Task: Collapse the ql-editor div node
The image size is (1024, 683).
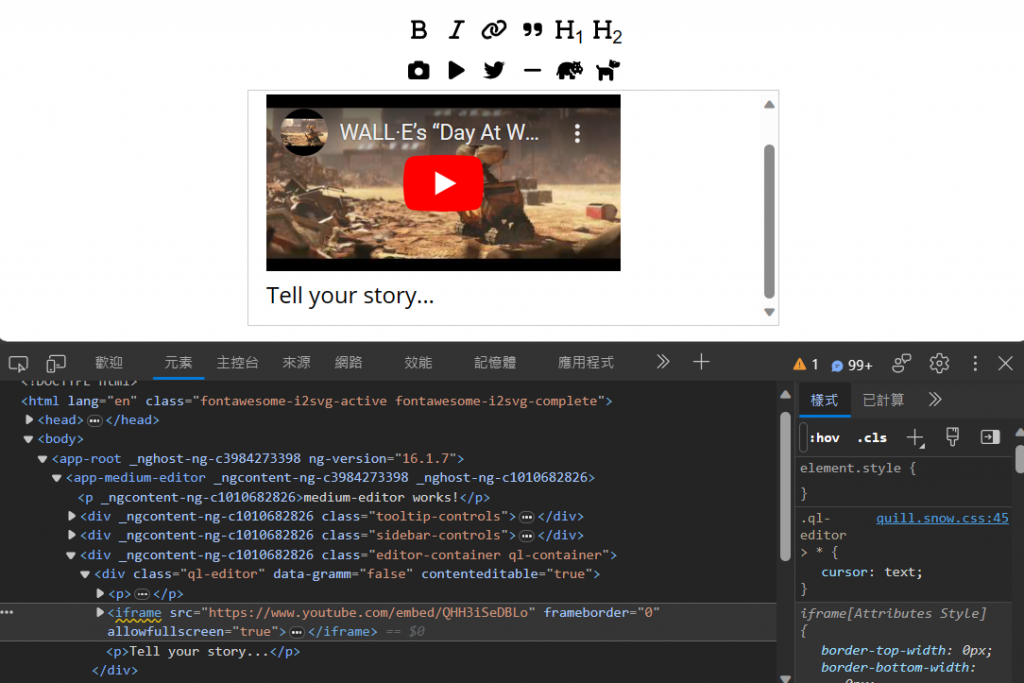Action: point(85,575)
